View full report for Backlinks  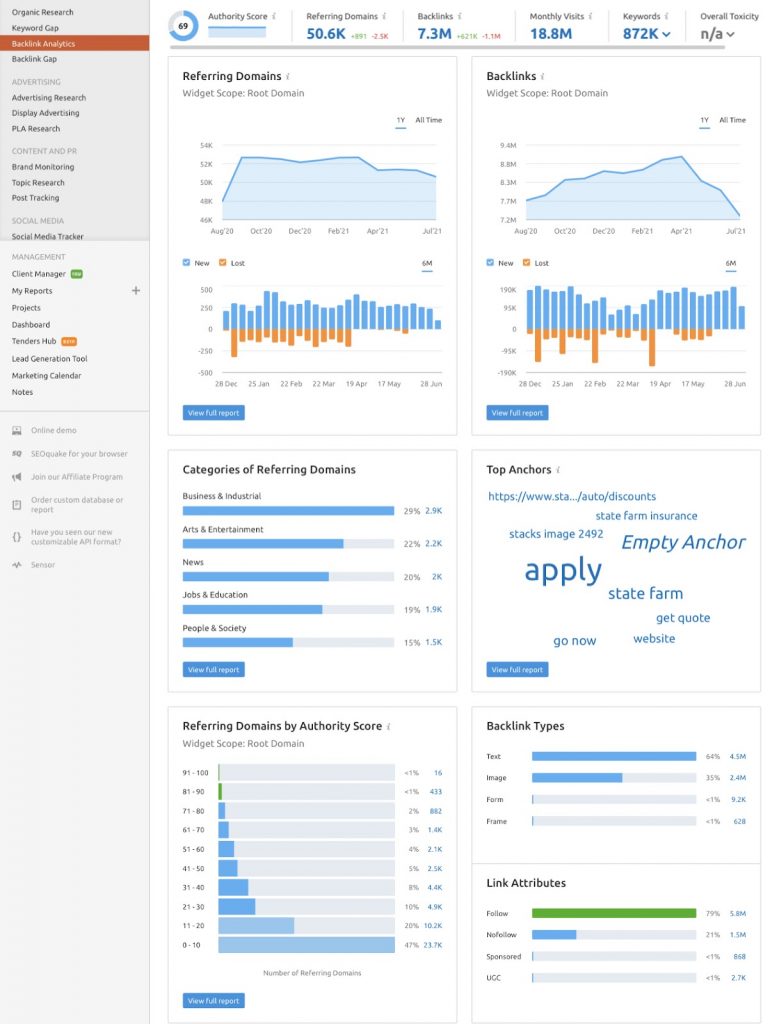pos(517,413)
